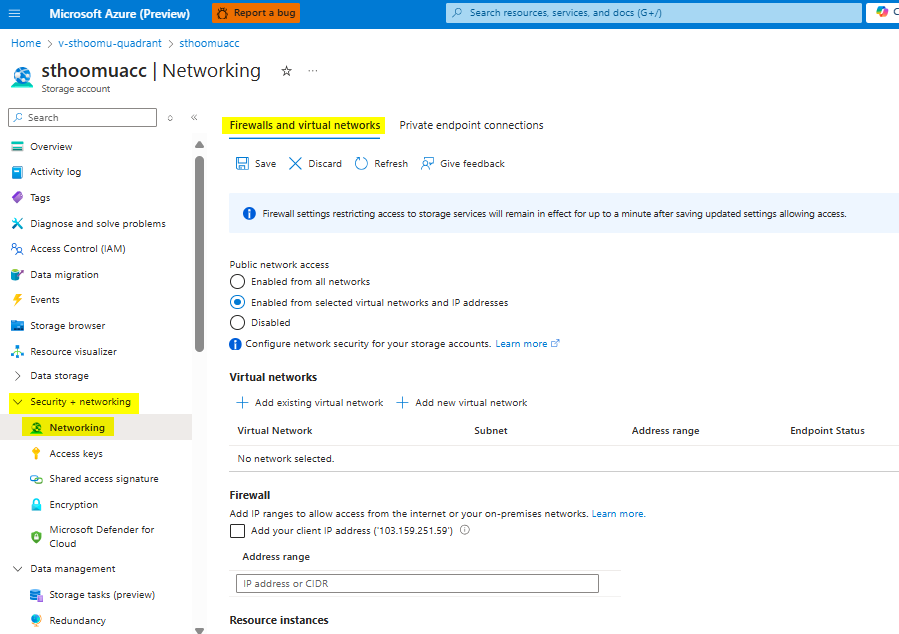Open the more options ellipsis
The width and height of the screenshot is (899, 634).
coord(312,71)
